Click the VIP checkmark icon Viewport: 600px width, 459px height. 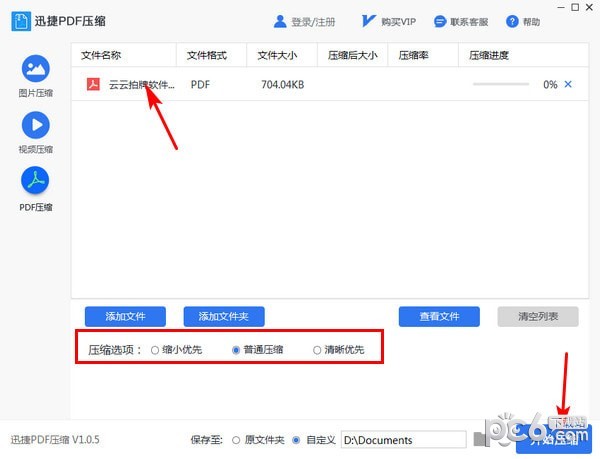point(368,21)
